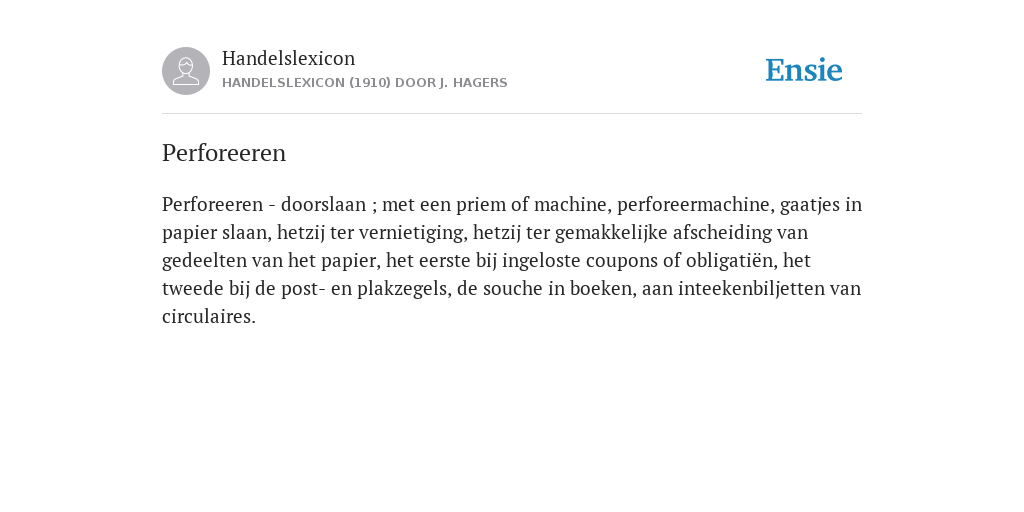Click the year (1910) in the subtitle

370,83
